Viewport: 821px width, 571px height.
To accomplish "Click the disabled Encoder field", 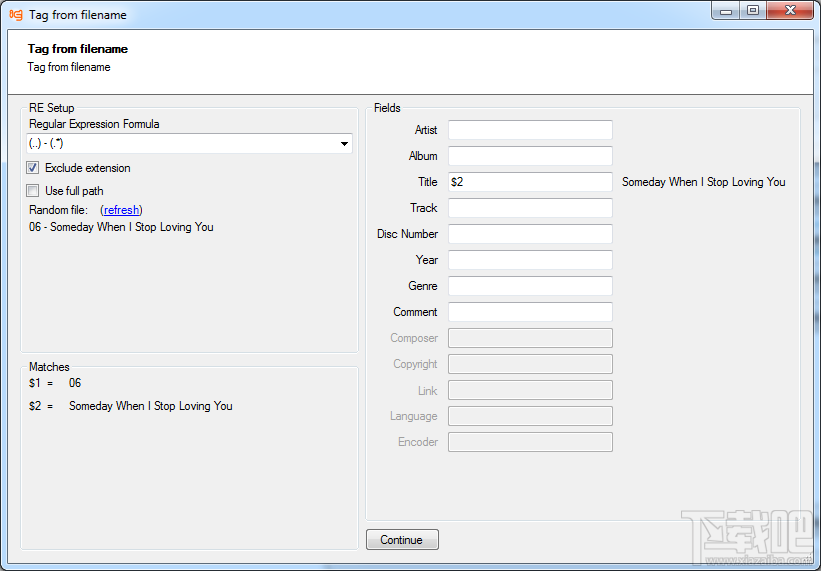I will (x=530, y=442).
